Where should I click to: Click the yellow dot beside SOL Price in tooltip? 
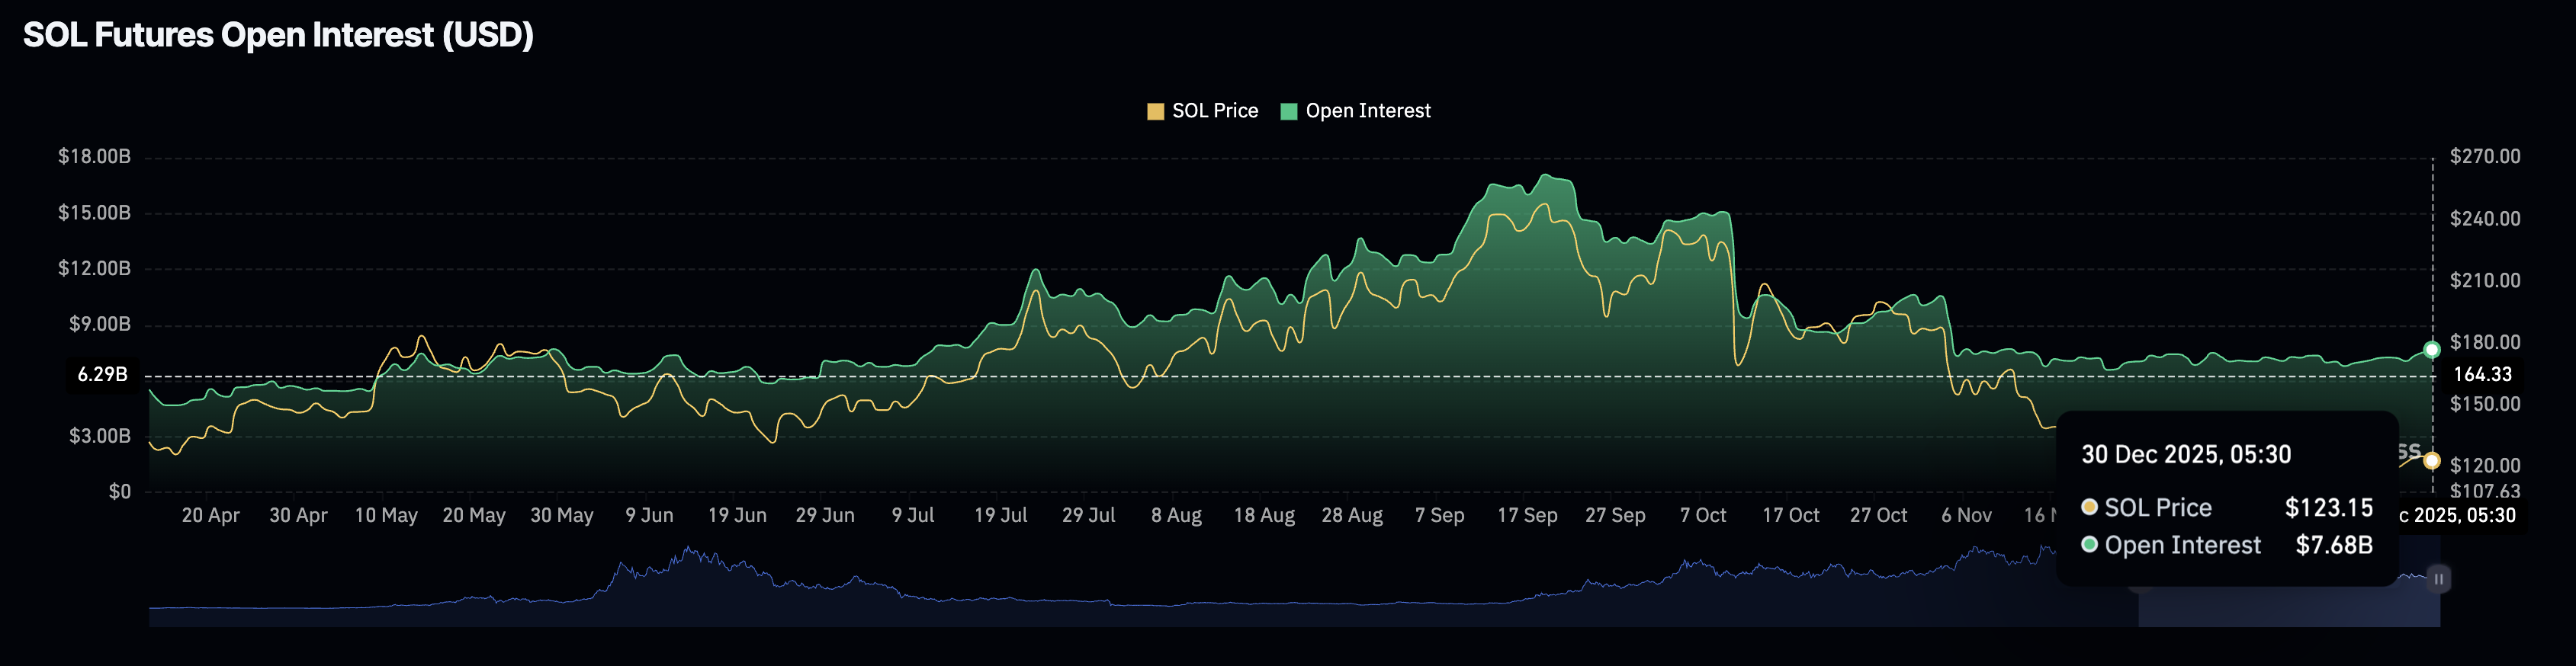coord(2089,507)
